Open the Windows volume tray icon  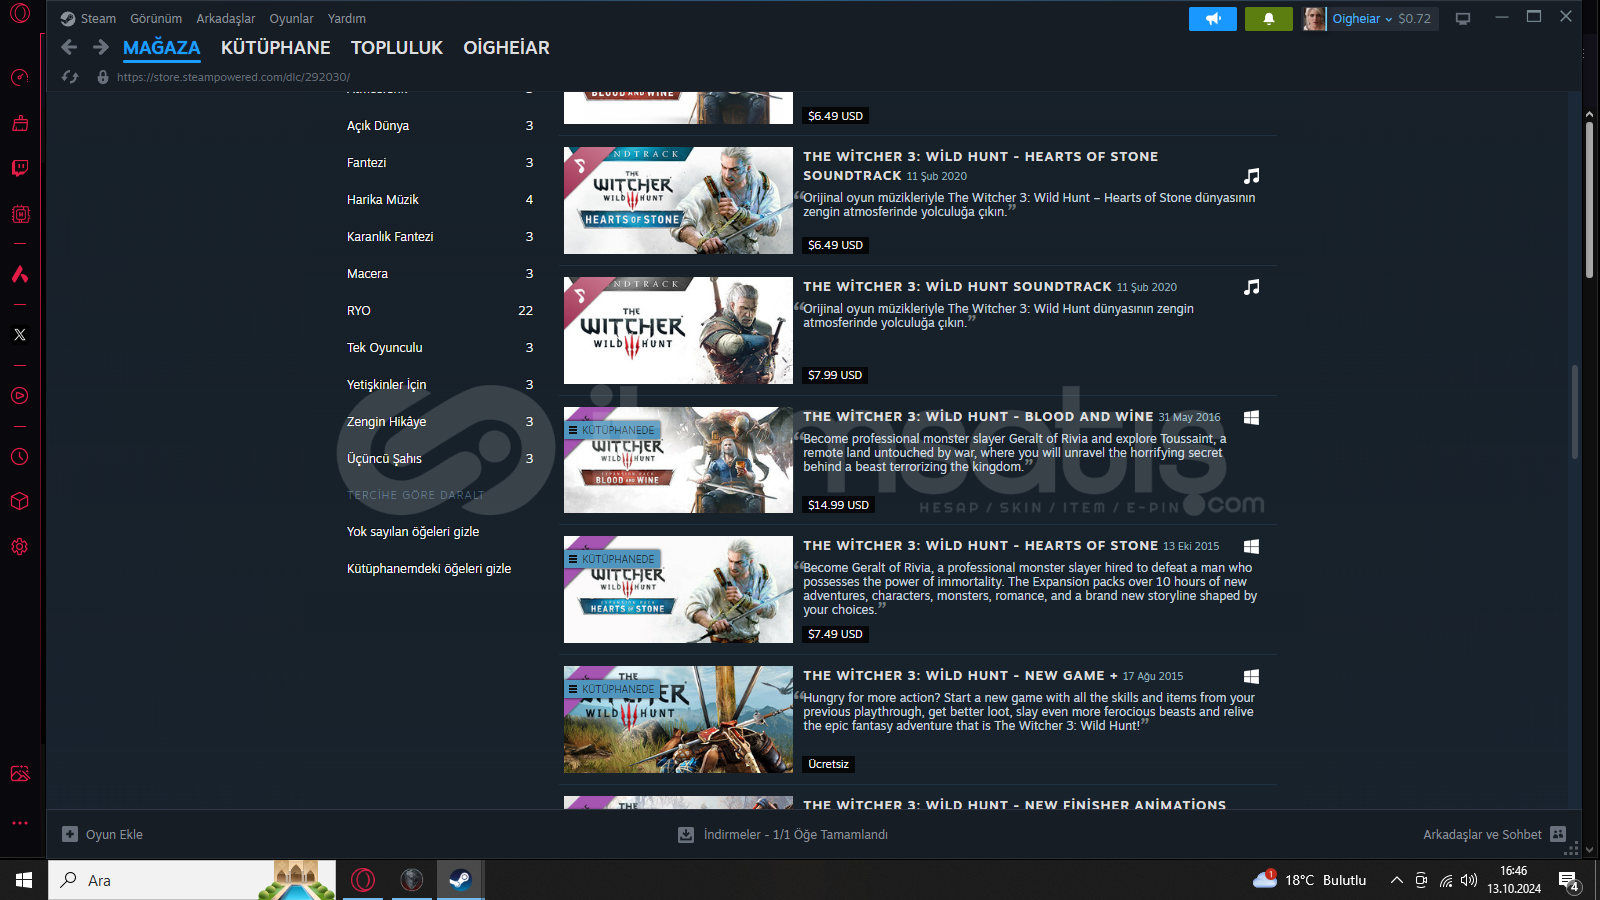[x=1469, y=880]
